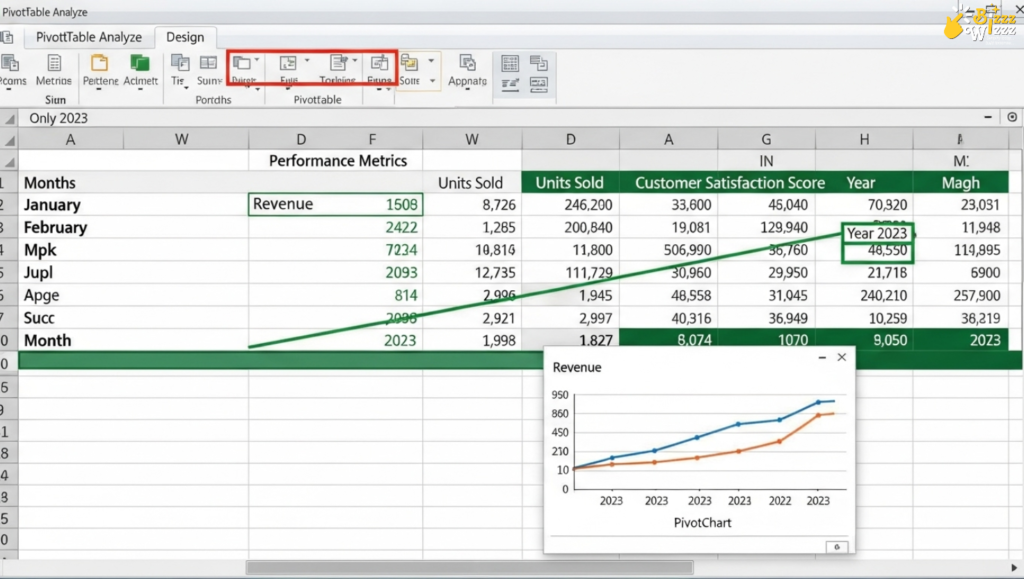Close the Revenue PivotChart window

pos(842,357)
